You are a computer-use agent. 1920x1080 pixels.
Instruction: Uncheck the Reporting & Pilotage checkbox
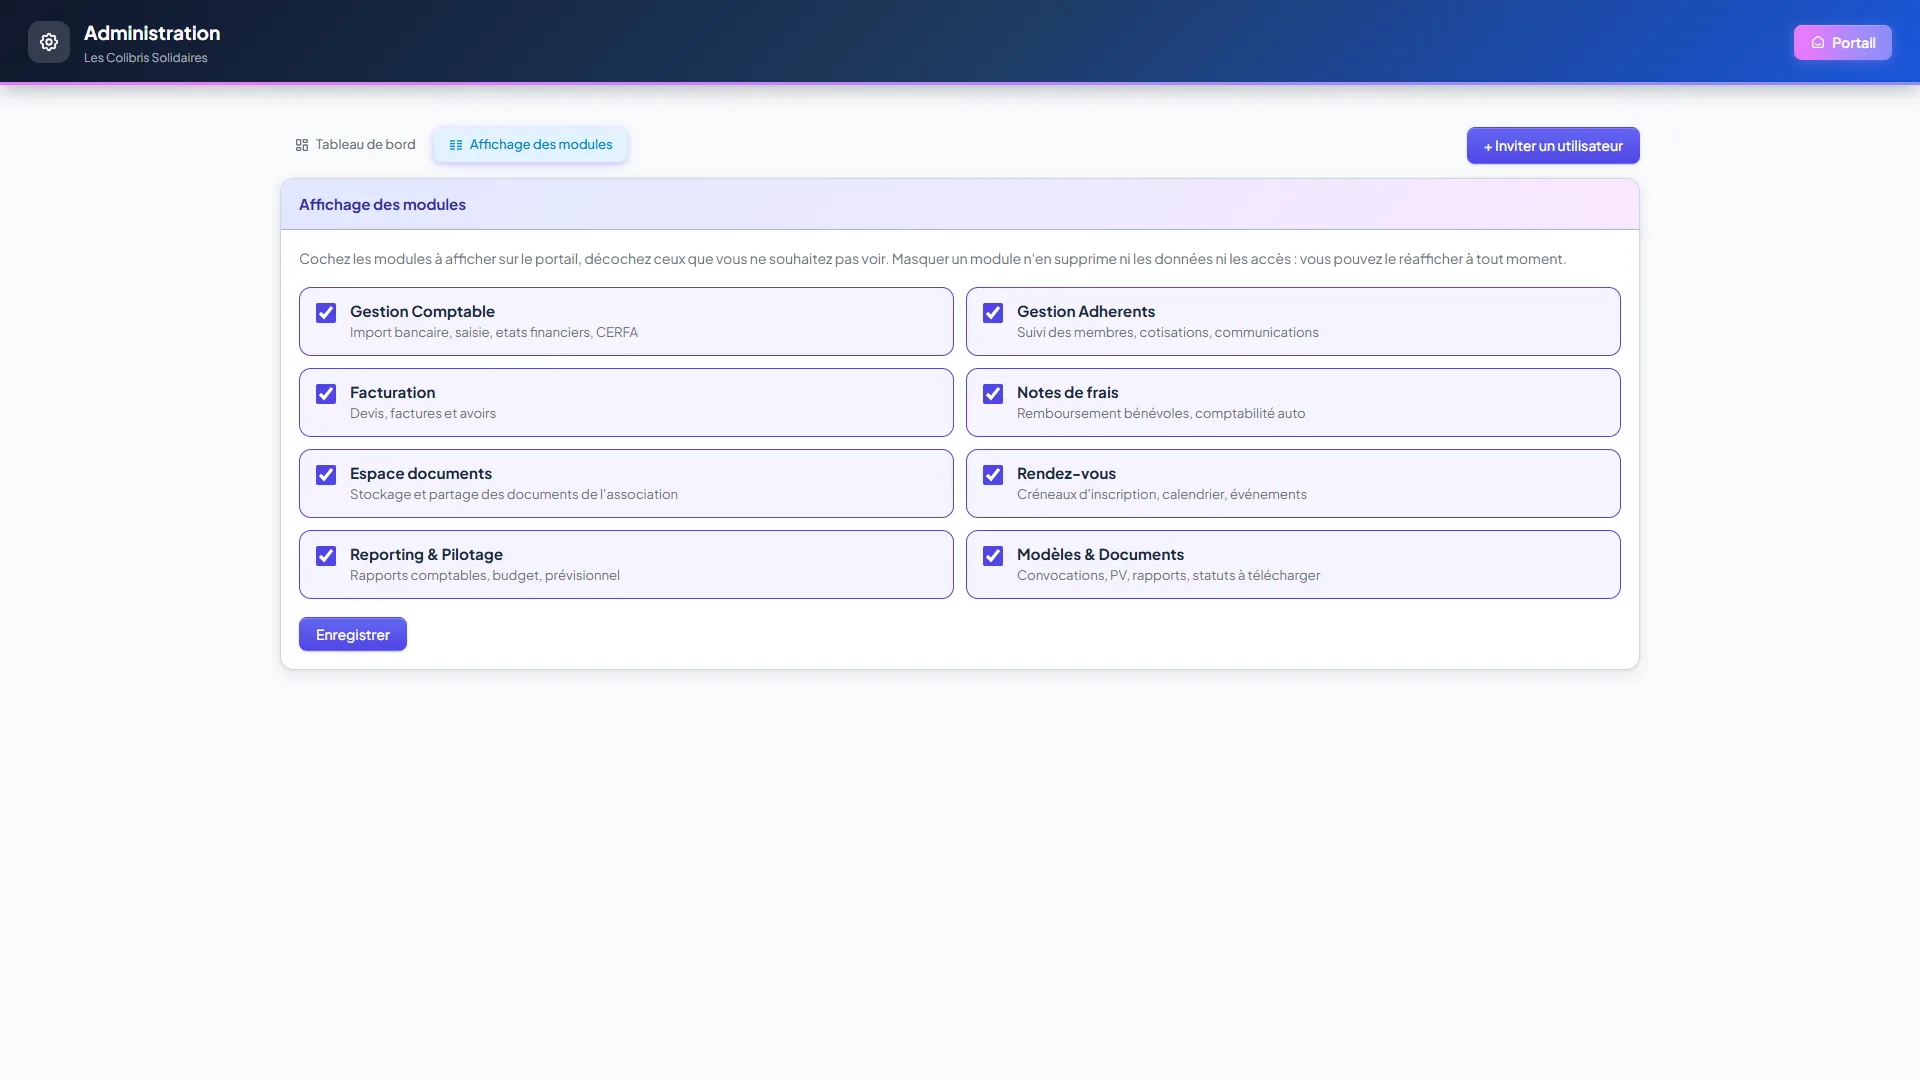pyautogui.click(x=326, y=556)
